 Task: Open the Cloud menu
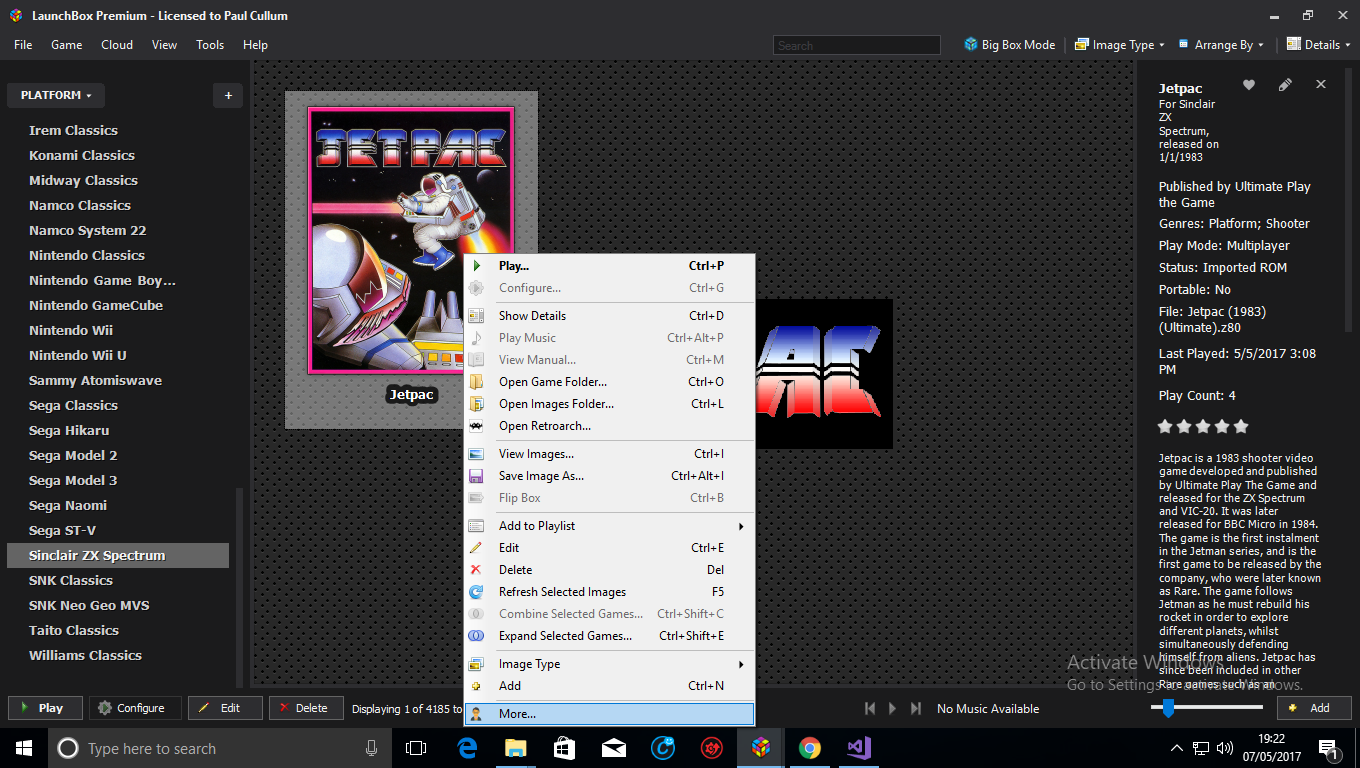coord(117,45)
